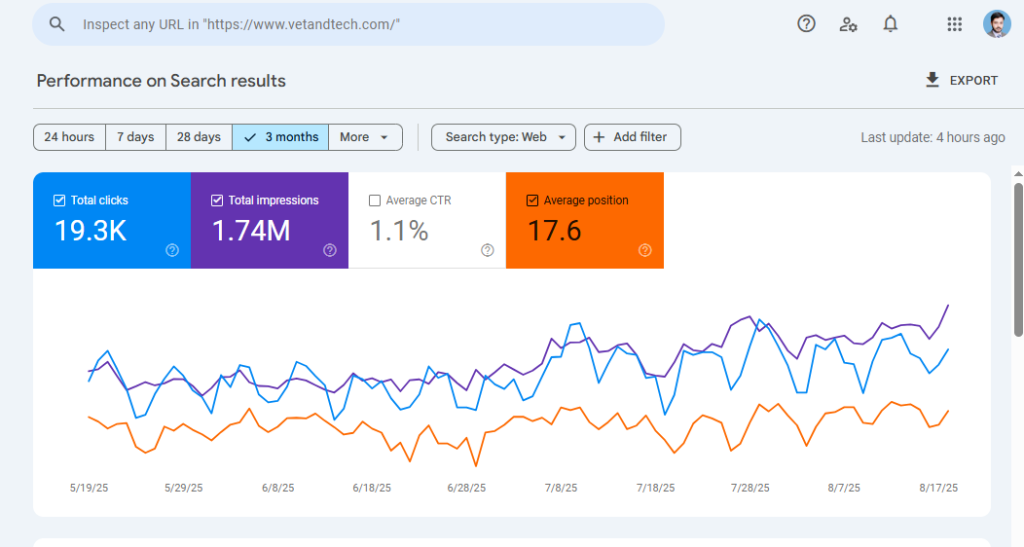View notifications bell icon
This screenshot has width=1024, height=547.
pyautogui.click(x=890, y=24)
